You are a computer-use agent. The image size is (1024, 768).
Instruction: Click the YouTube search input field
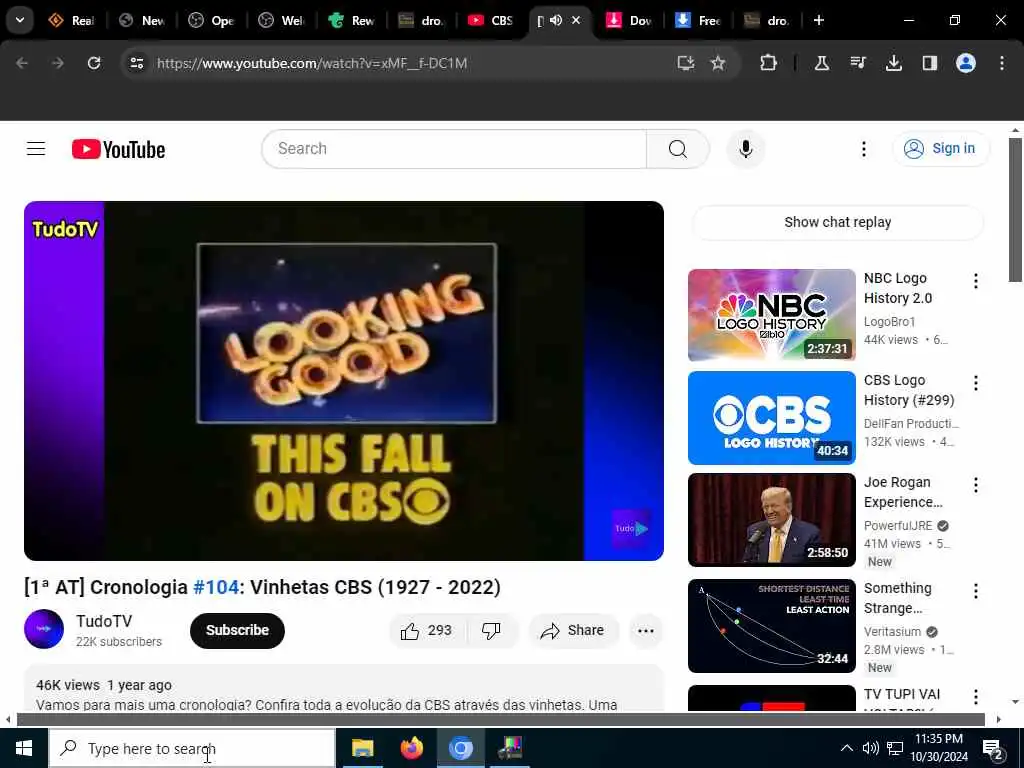[454, 149]
